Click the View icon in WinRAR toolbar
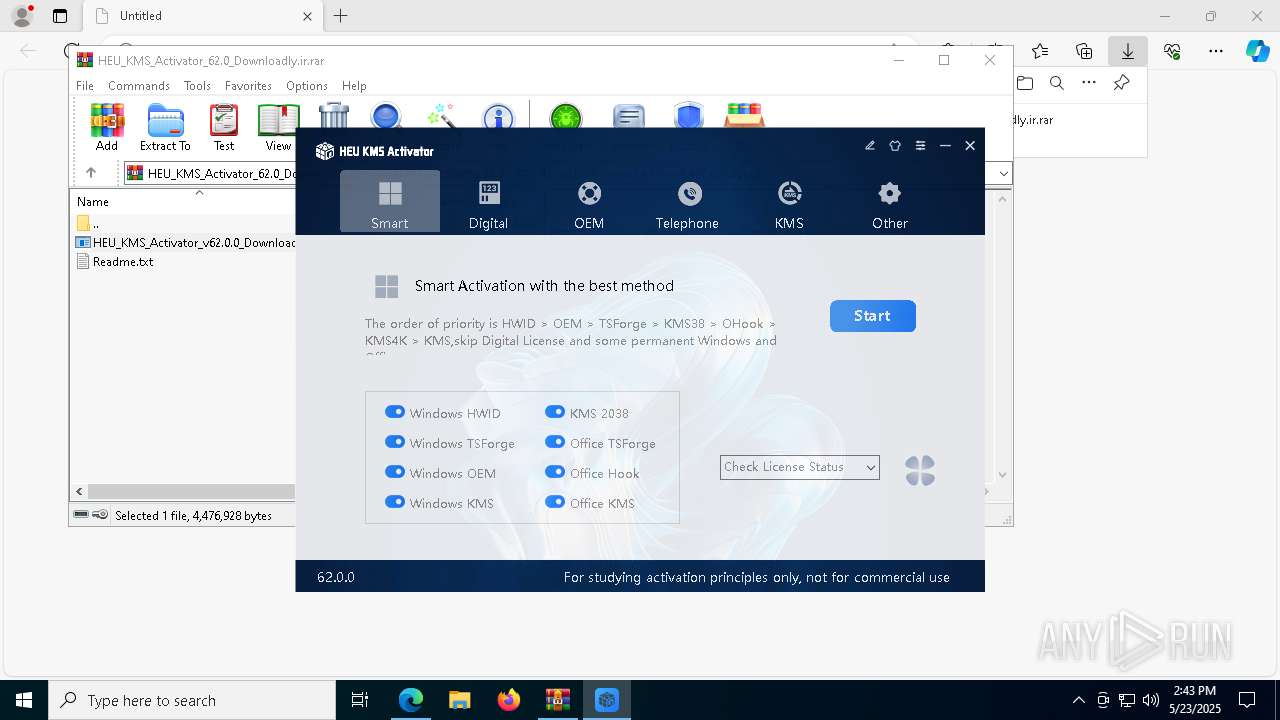 278,127
